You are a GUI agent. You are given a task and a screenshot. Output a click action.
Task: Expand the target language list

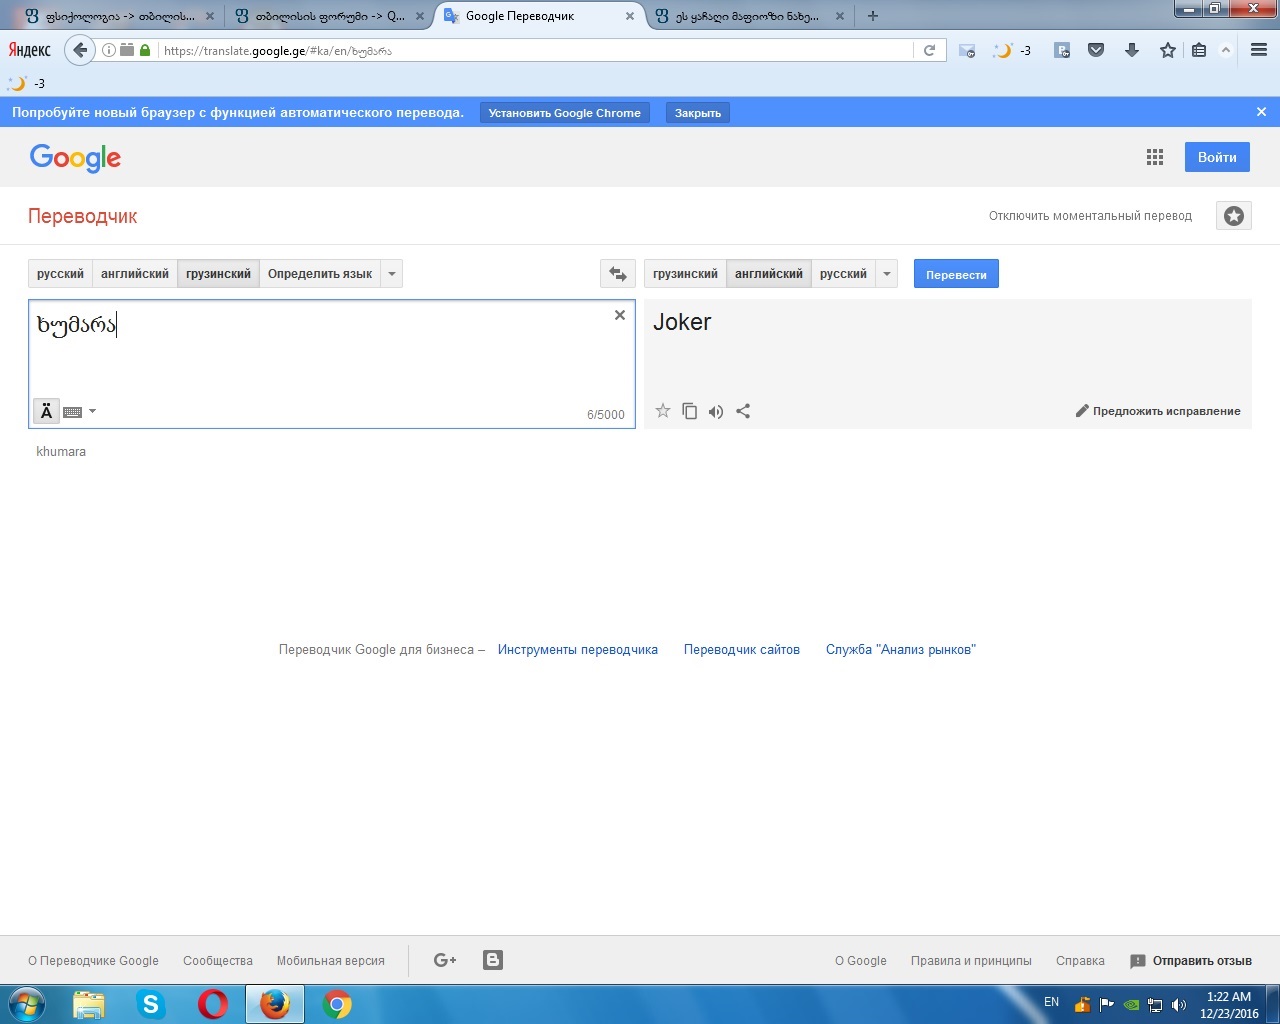[x=886, y=274]
